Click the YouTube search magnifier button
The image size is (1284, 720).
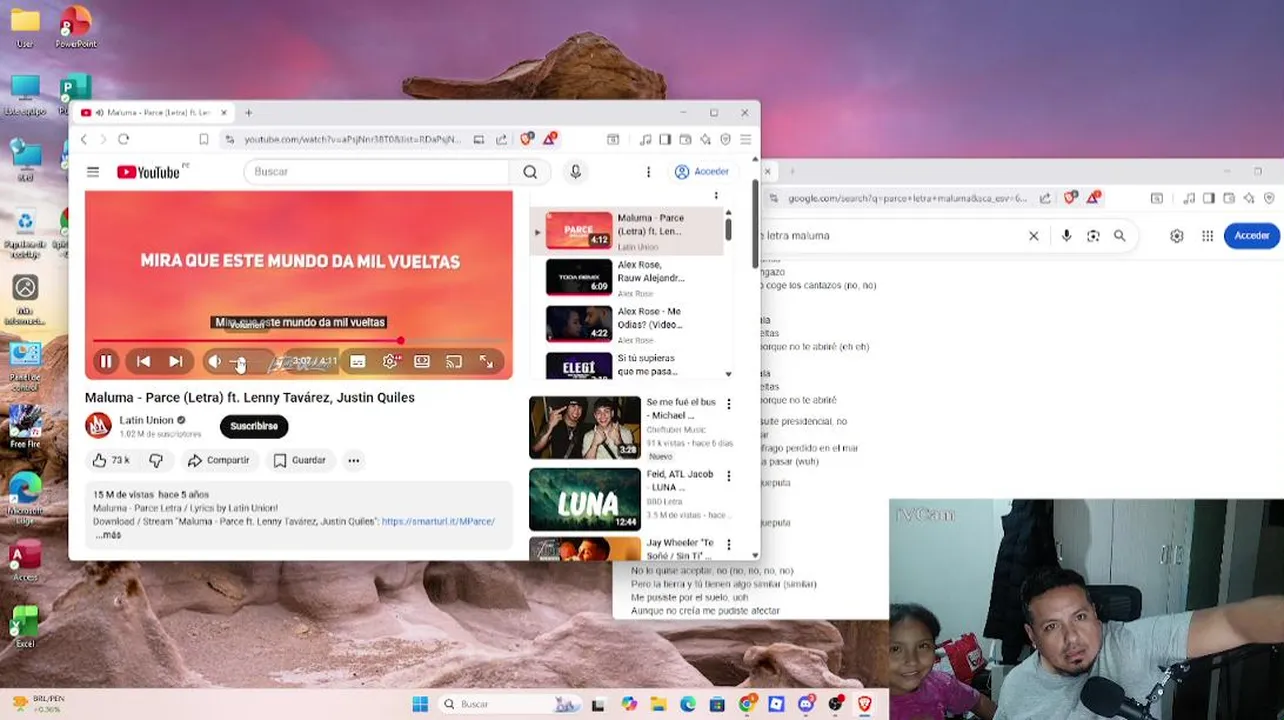click(x=530, y=172)
